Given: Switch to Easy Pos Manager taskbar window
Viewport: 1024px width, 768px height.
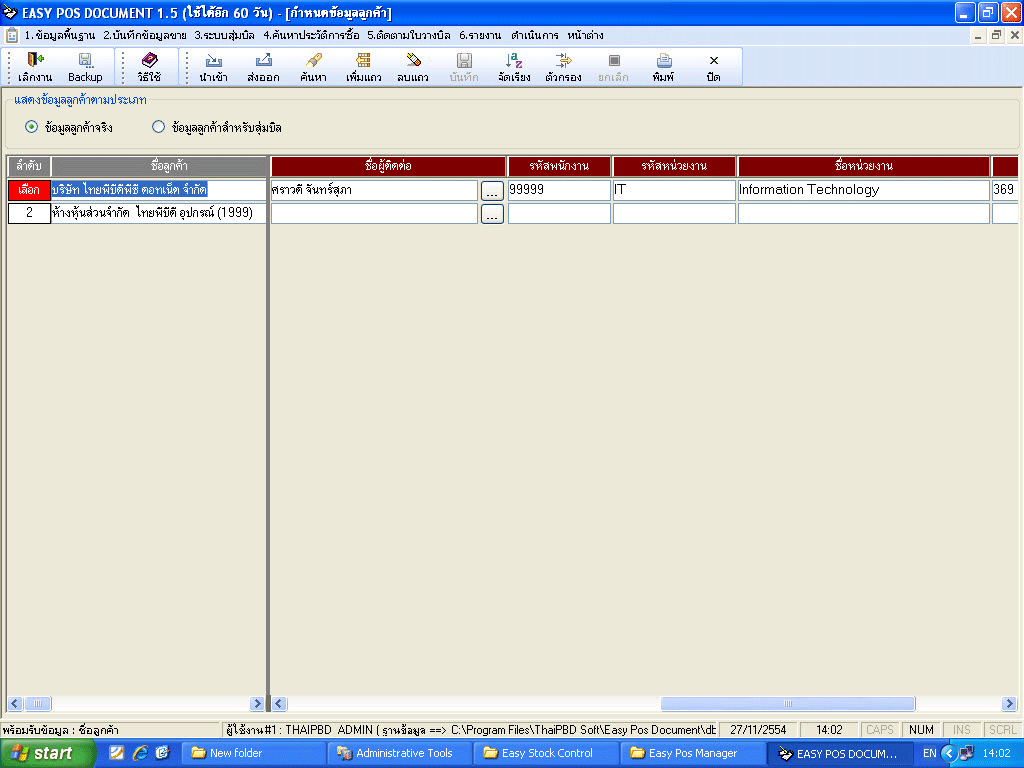Looking at the screenshot, I should 692,753.
